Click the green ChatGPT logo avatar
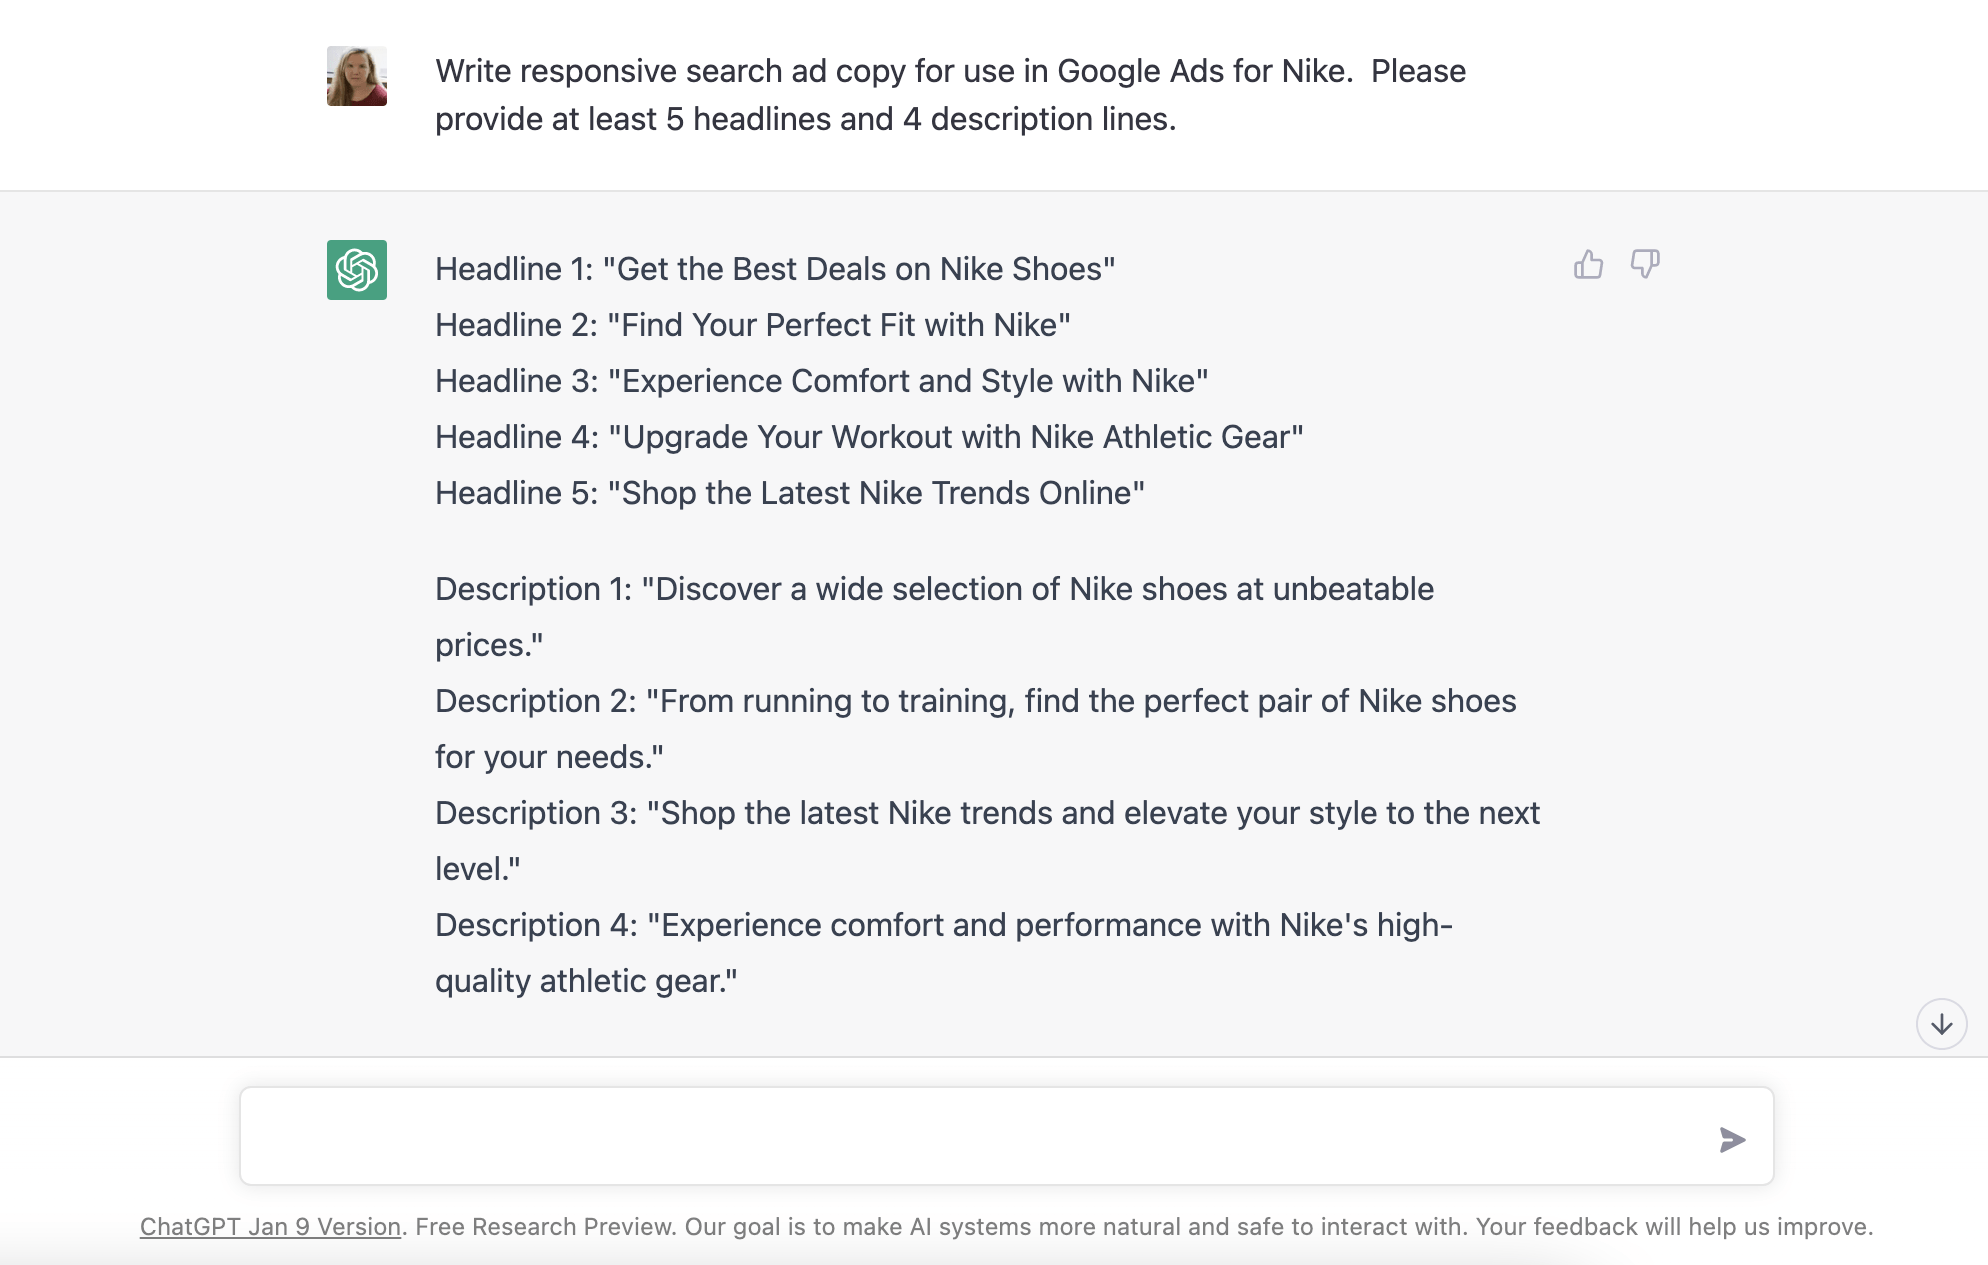 tap(357, 270)
